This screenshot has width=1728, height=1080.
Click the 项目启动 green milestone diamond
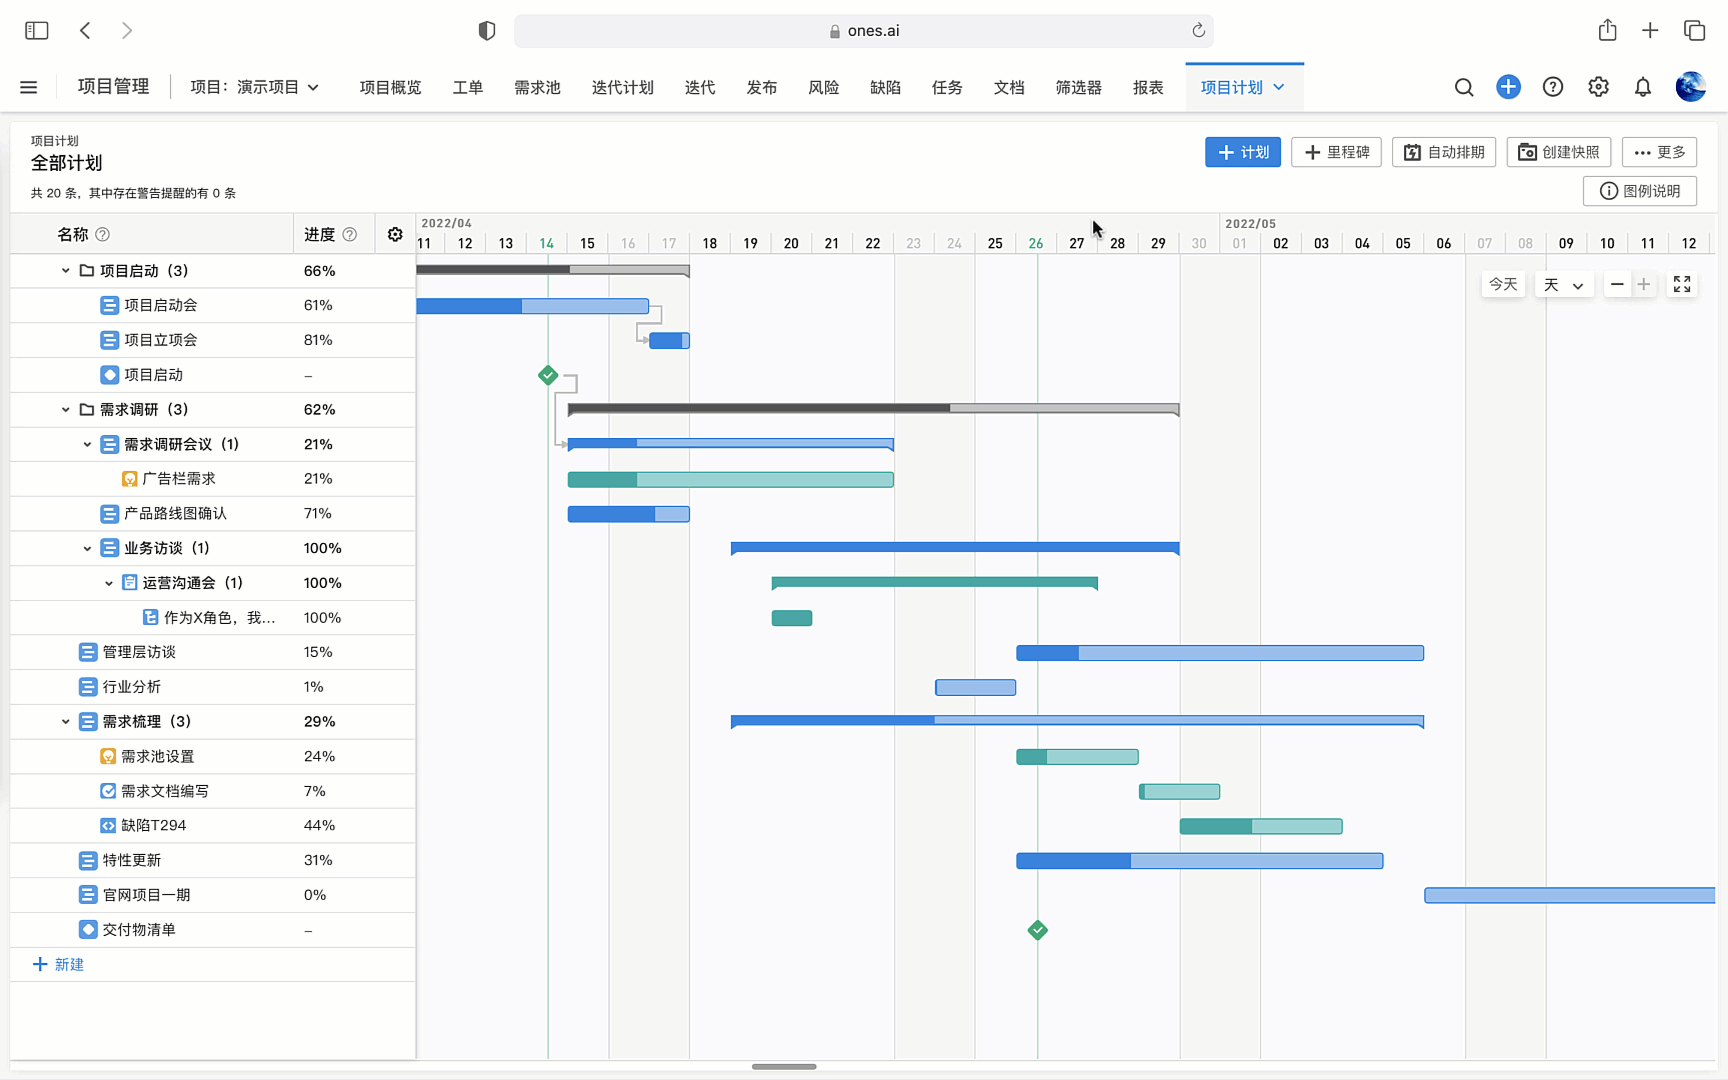(x=548, y=375)
